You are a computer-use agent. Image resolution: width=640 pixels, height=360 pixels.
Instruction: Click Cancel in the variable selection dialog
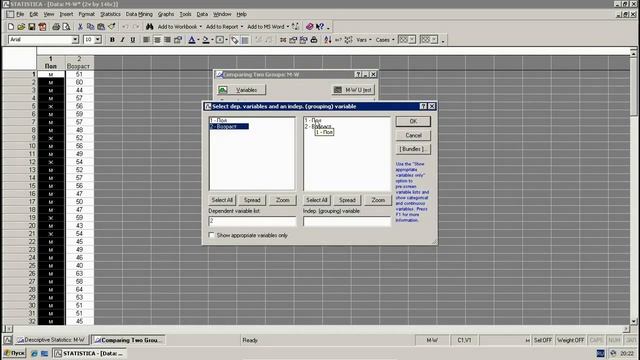pyautogui.click(x=413, y=135)
